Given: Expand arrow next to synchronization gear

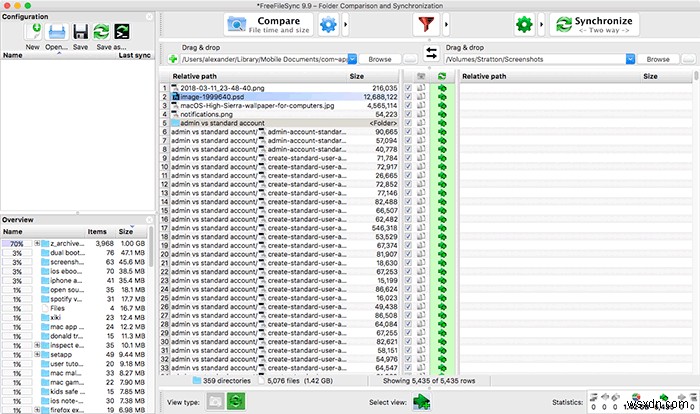Looking at the screenshot, I should [x=541, y=24].
